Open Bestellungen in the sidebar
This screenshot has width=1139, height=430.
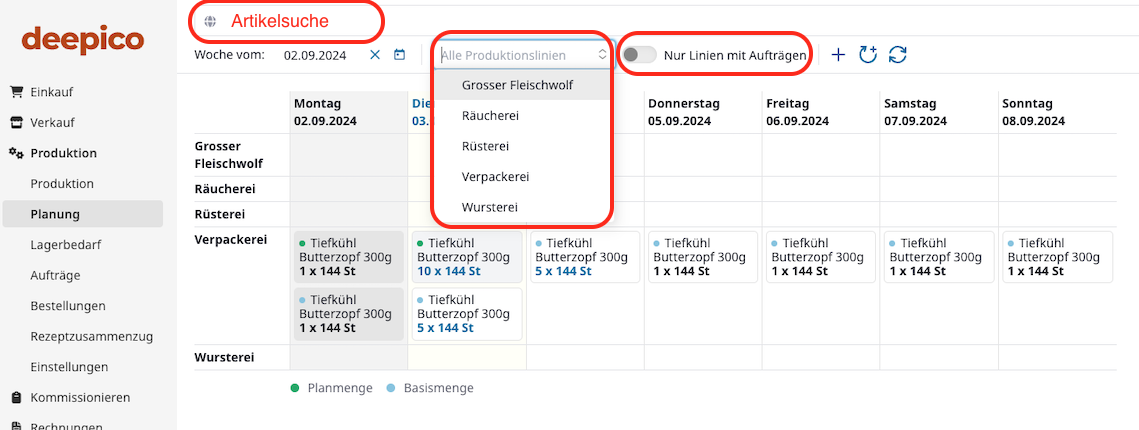pyautogui.click(x=67, y=305)
